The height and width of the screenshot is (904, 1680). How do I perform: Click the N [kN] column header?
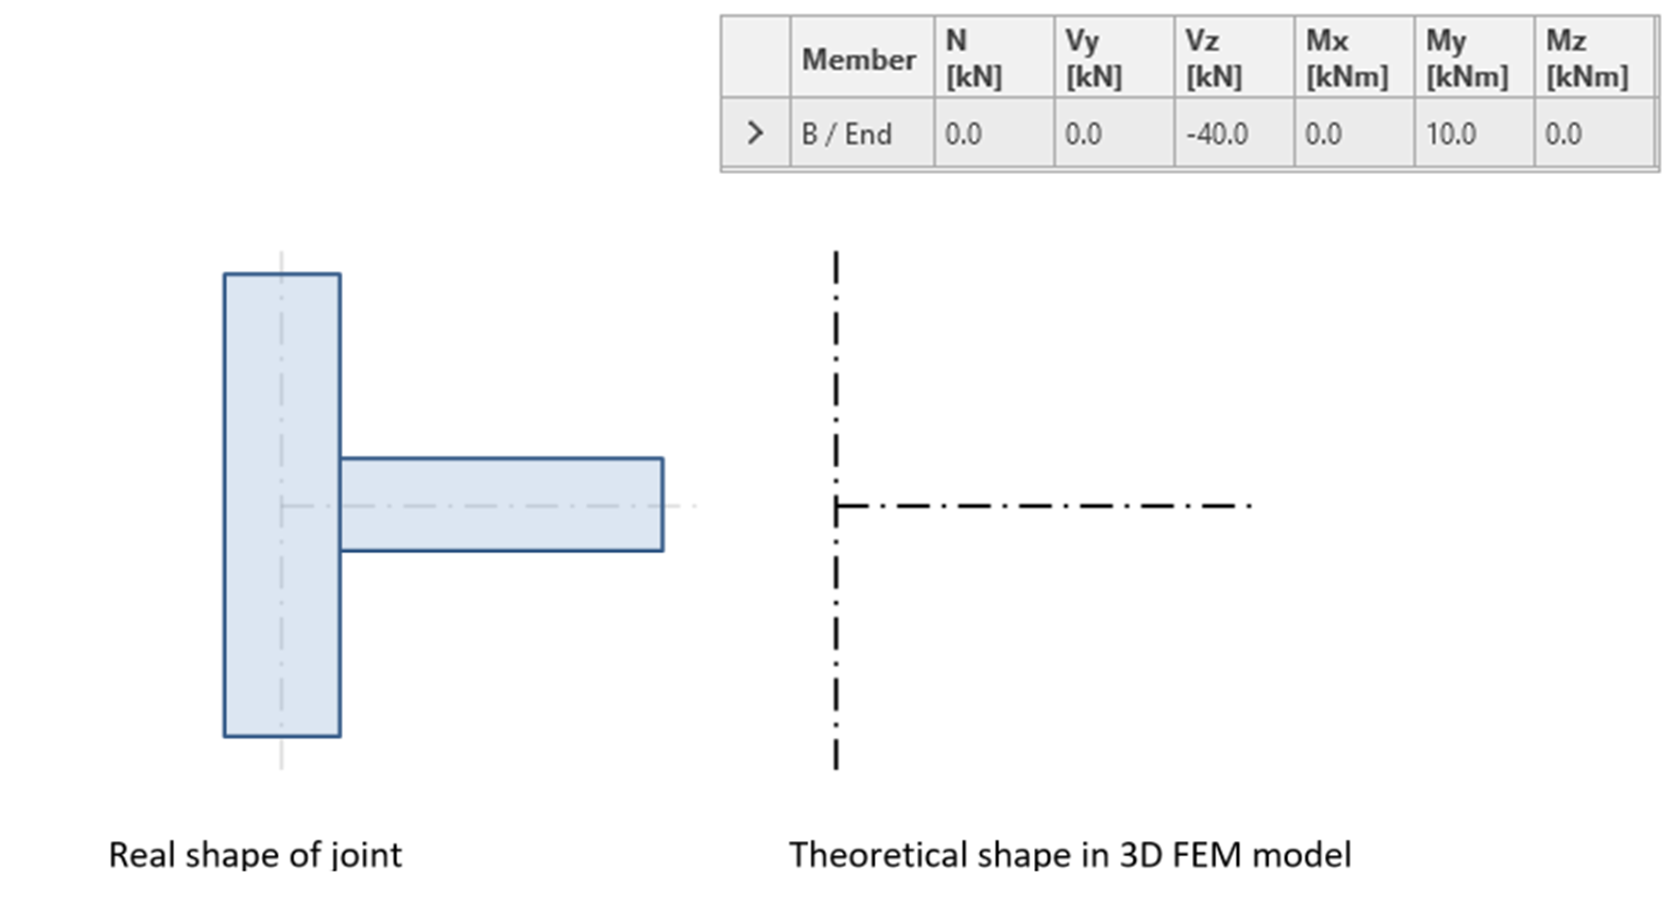[x=993, y=58]
